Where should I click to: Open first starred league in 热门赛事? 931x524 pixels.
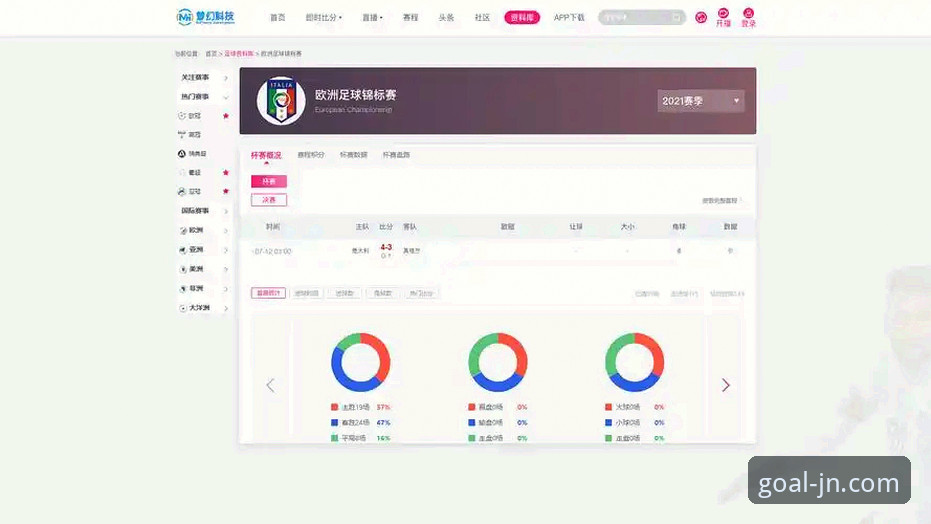point(194,116)
